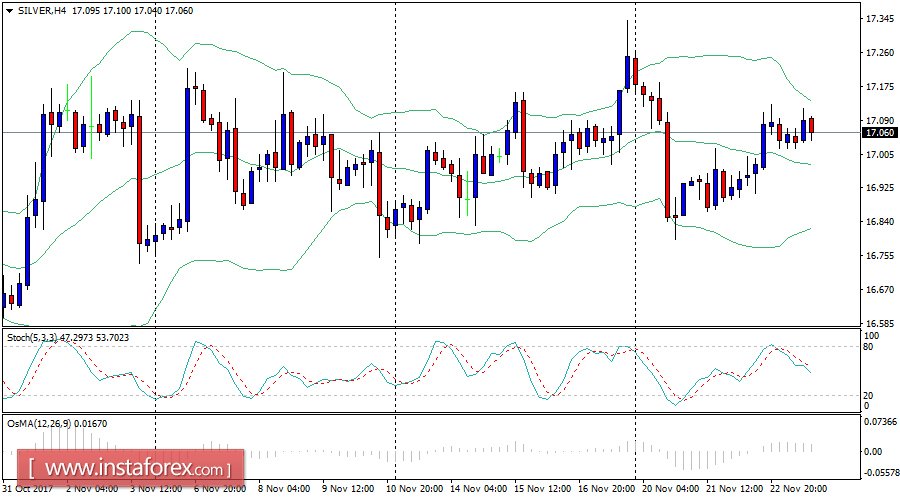This screenshot has height=500, width=900.
Task: Click the OsMA -0.05578 scale value
Action: 880,472
